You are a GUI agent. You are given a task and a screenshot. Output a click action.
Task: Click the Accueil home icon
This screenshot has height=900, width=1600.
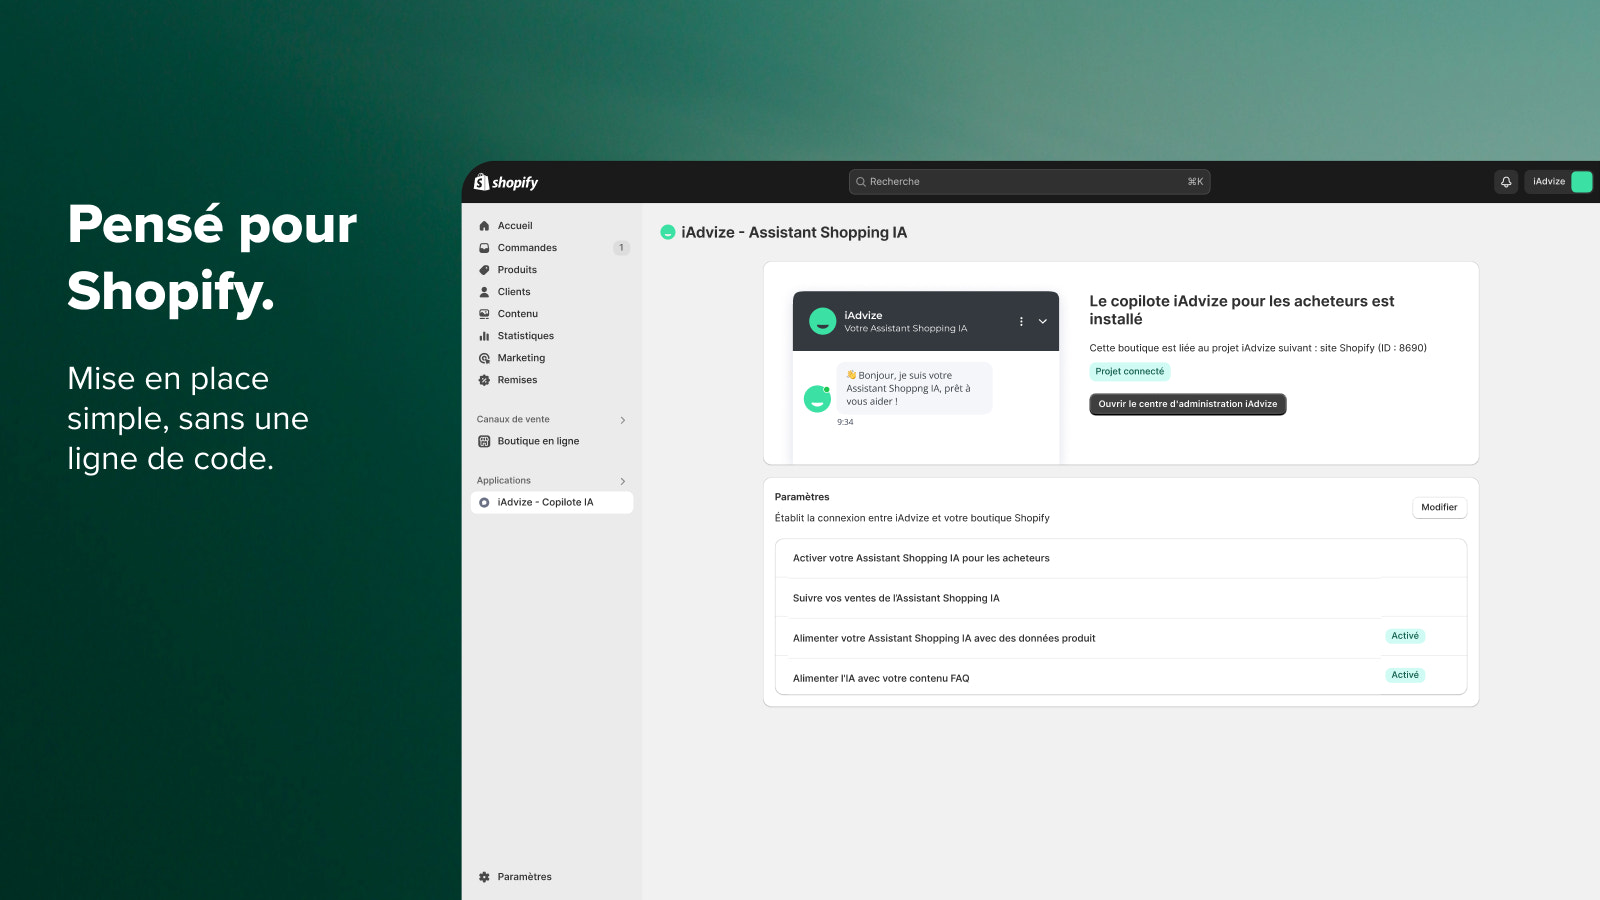[x=484, y=226]
